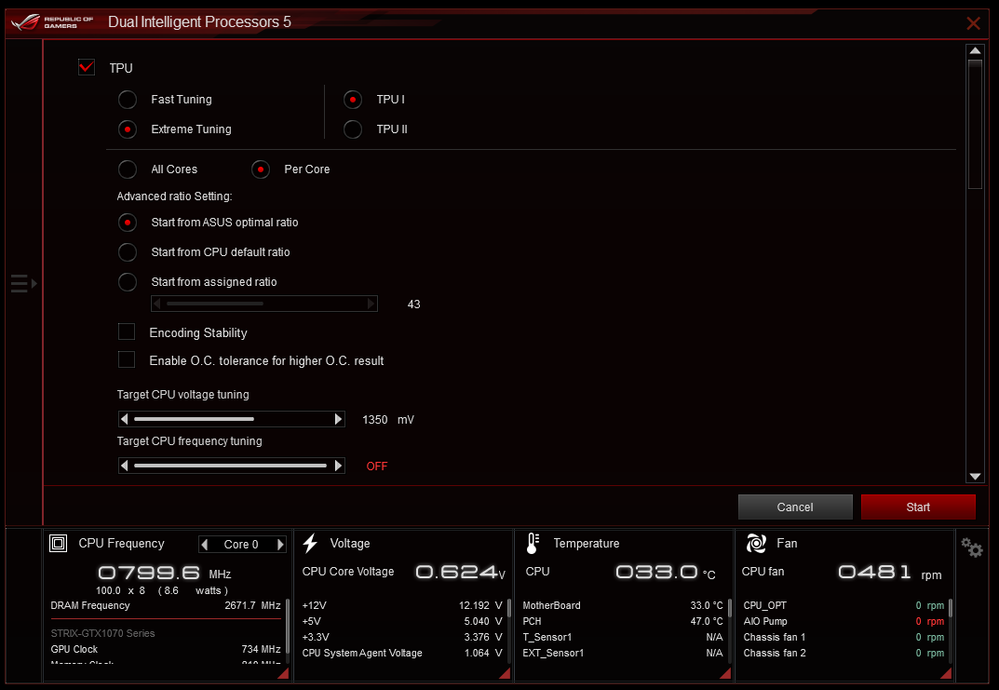Uncheck the TPU checkbox
The width and height of the screenshot is (999, 690).
coord(87,68)
